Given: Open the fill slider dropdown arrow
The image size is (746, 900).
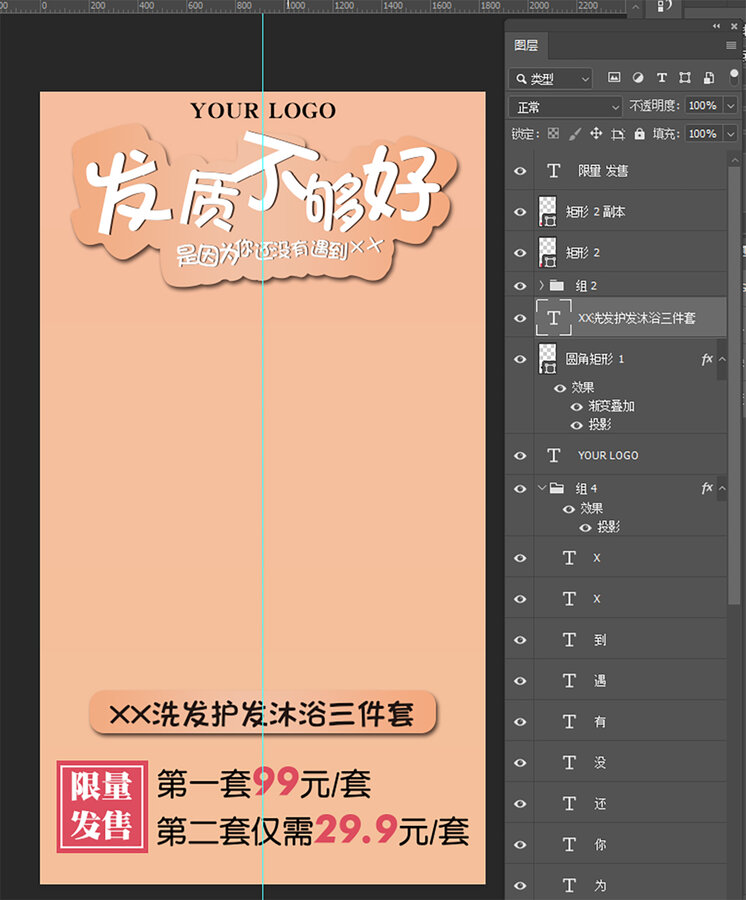Looking at the screenshot, I should coord(730,134).
